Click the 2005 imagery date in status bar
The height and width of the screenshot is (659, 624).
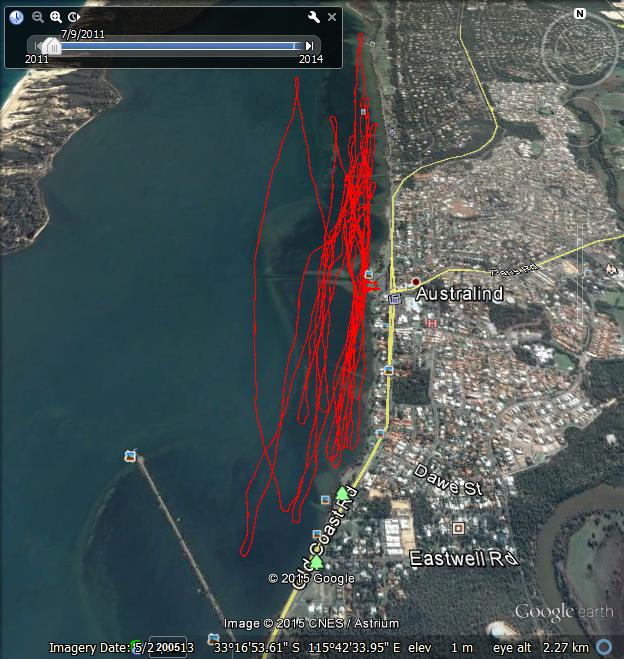click(170, 648)
